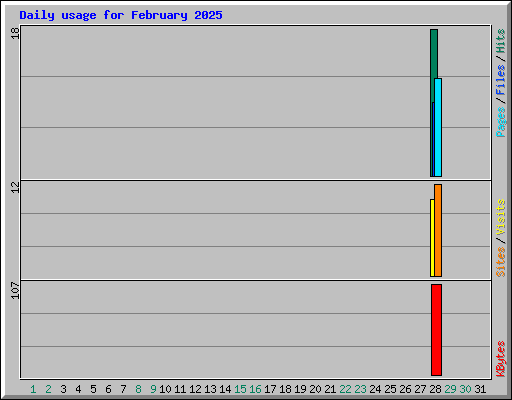Click day label '16' on the x-axis
This screenshot has width=512, height=400.
(255, 389)
